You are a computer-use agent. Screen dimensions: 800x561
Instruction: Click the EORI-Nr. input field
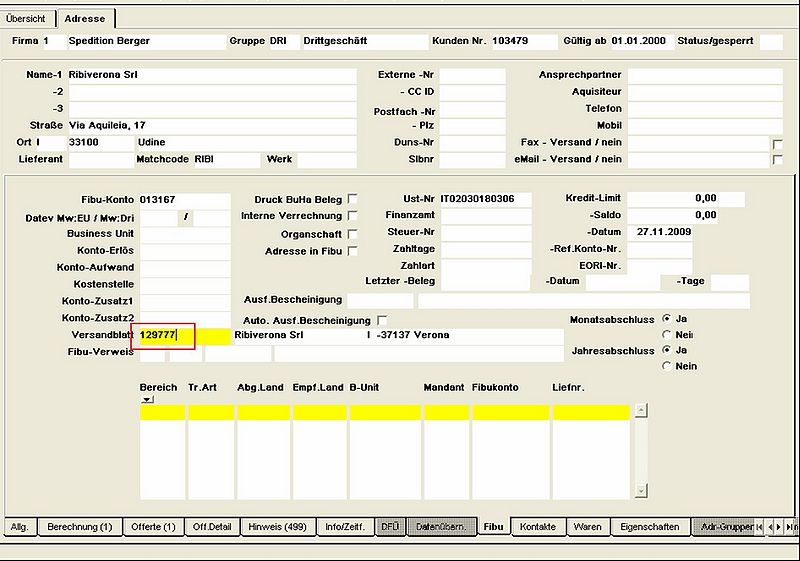660,266
